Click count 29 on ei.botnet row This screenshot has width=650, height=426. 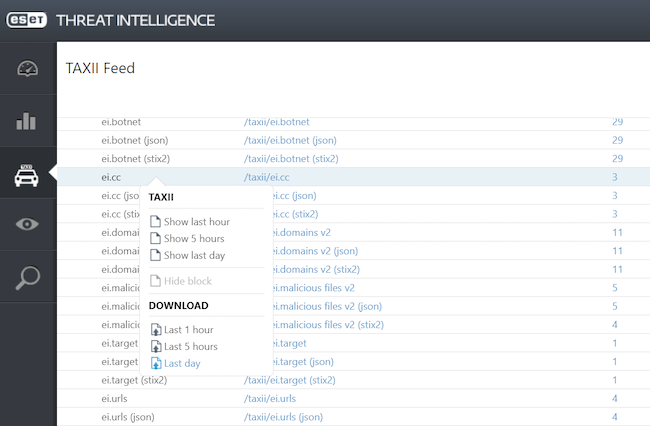coord(617,122)
